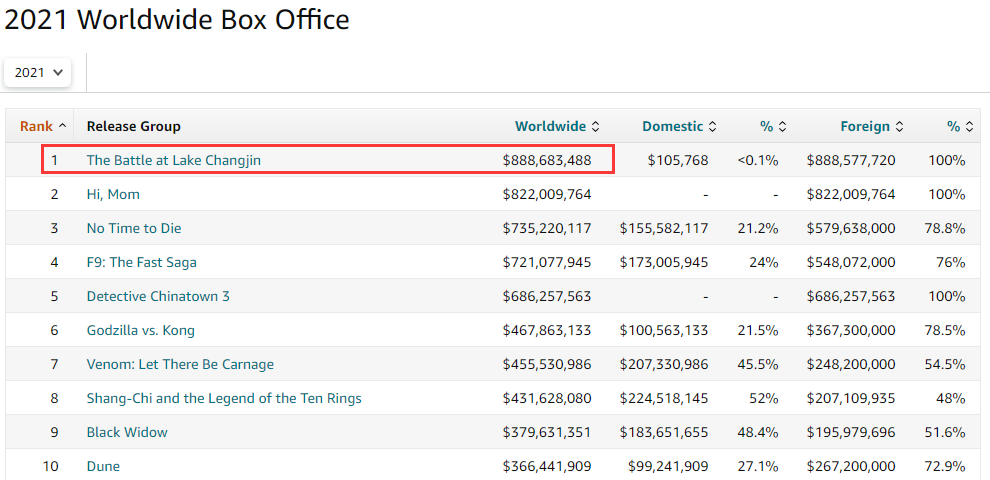Sort by Domestic column sort arrows
The width and height of the screenshot is (990, 480).
point(713,126)
